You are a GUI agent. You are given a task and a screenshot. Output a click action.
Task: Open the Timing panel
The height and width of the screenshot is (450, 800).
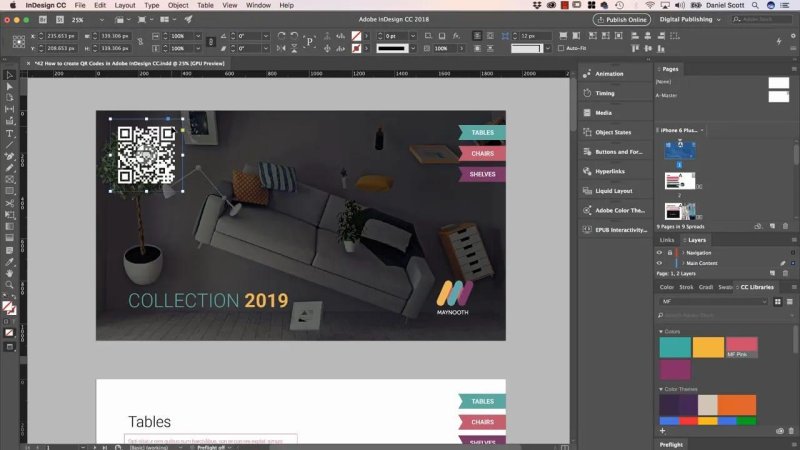coord(605,93)
